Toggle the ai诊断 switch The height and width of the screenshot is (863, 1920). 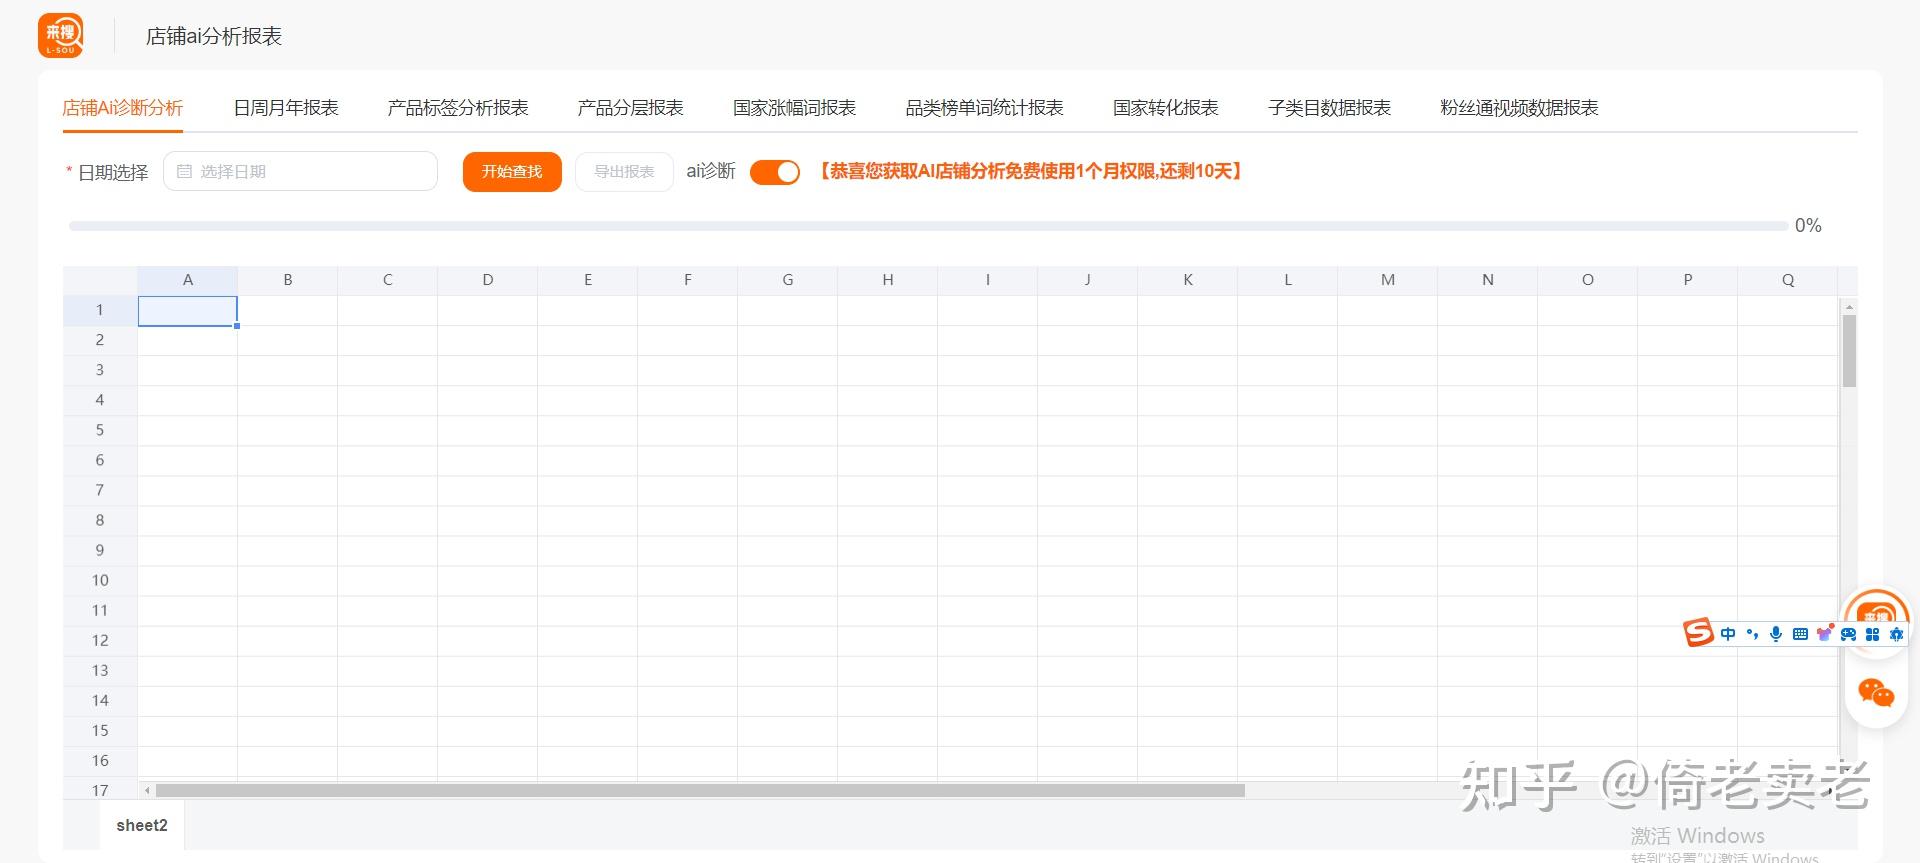775,172
